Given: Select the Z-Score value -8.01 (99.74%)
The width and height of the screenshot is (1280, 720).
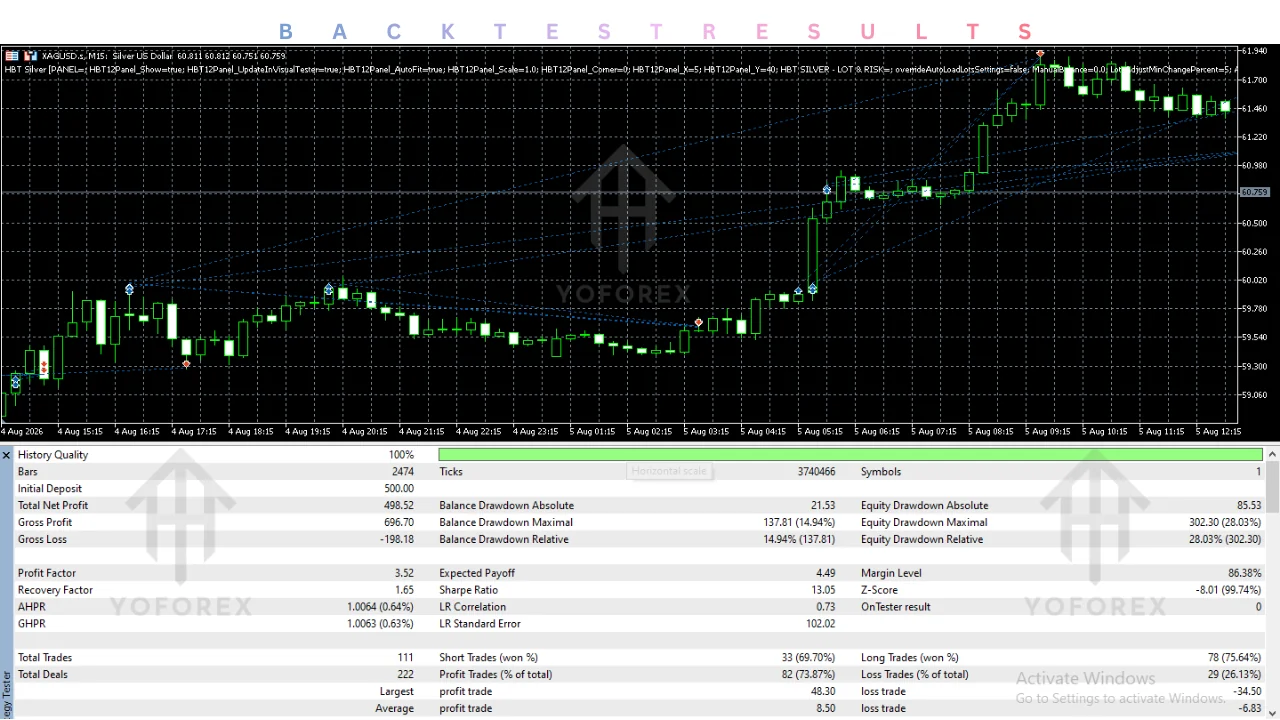Looking at the screenshot, I should tap(1229, 591).
